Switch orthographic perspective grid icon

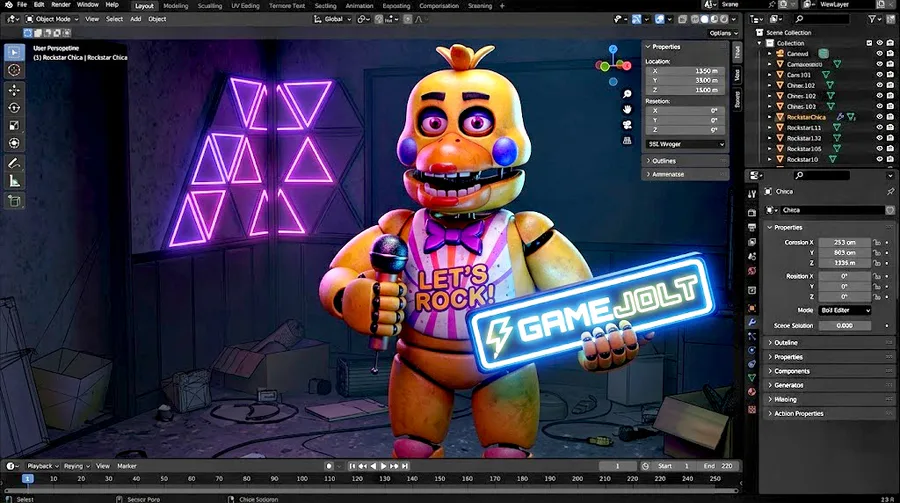pyautogui.click(x=627, y=140)
